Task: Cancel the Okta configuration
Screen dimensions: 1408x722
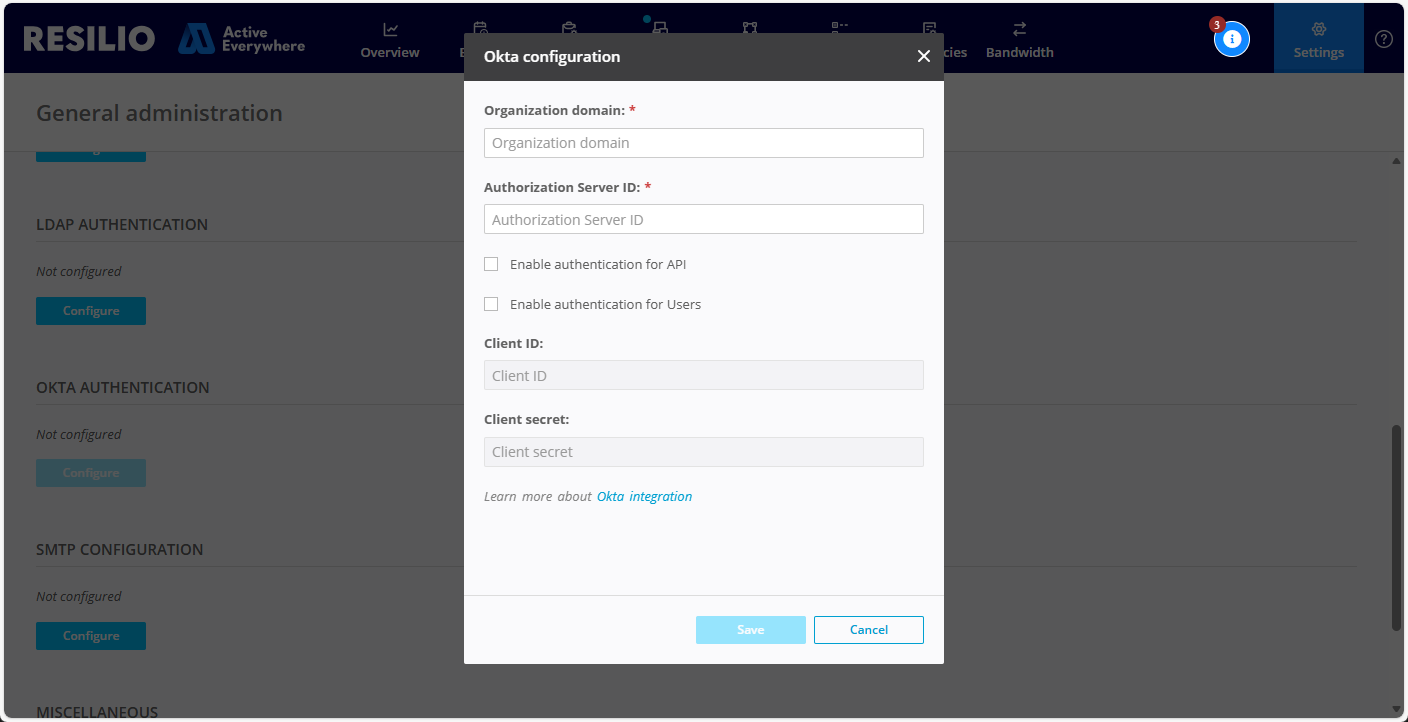Action: tap(868, 630)
